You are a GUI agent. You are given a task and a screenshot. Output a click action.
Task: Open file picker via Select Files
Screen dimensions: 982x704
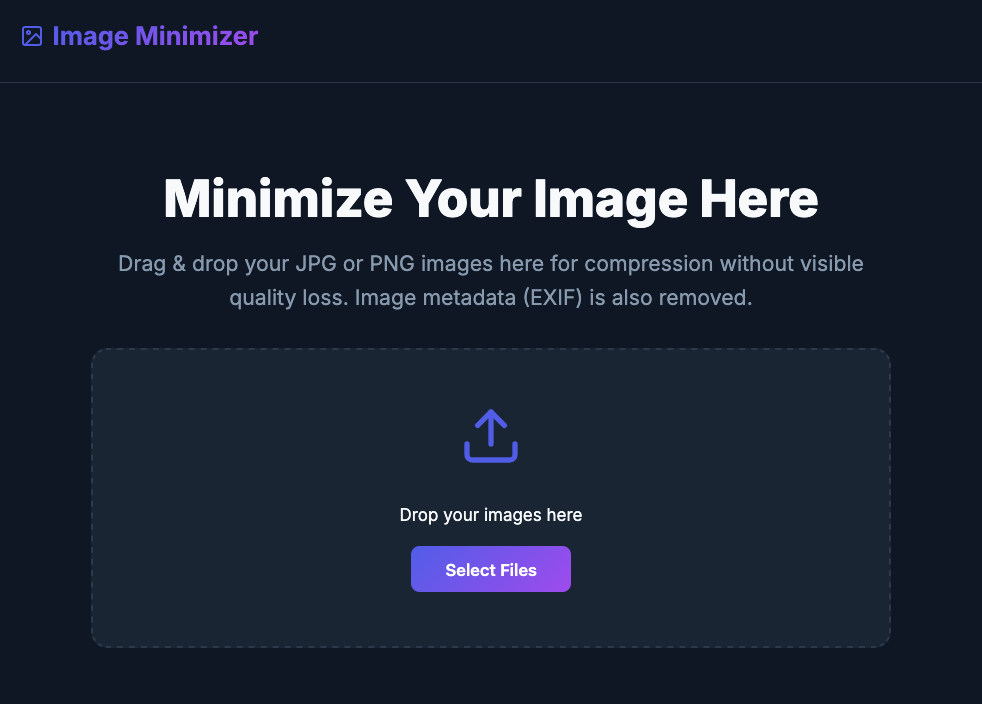click(490, 568)
